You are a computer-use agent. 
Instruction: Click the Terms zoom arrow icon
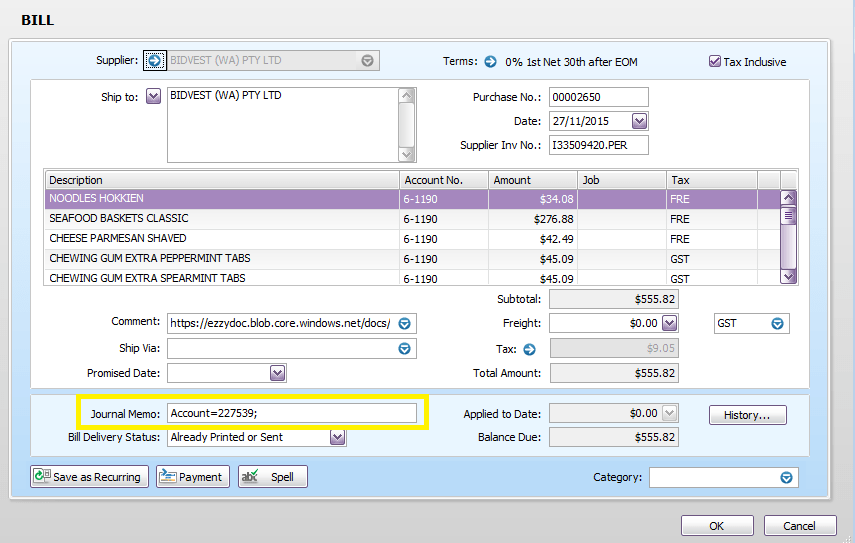491,62
